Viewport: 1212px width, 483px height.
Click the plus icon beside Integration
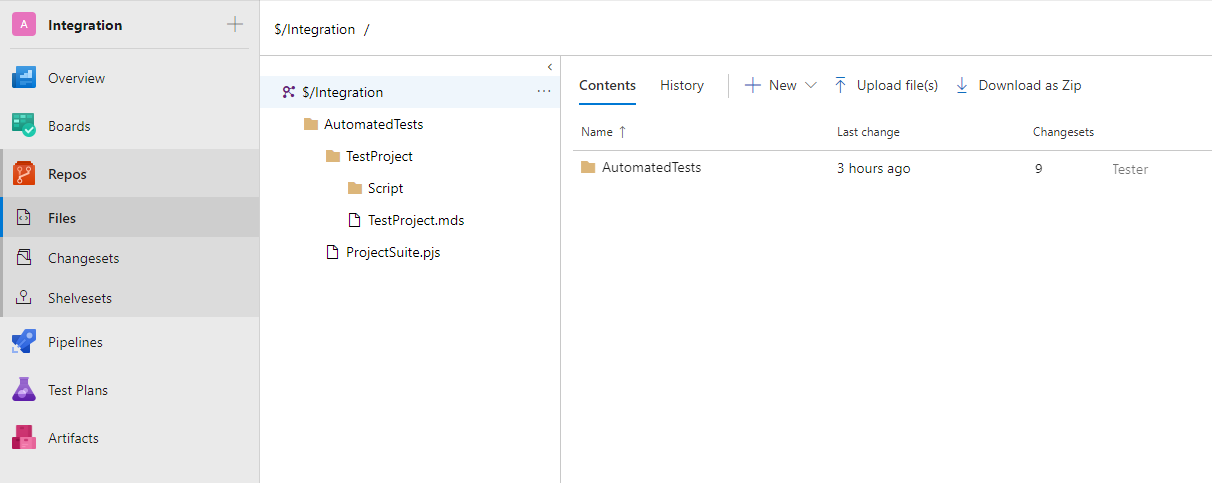[x=235, y=25]
